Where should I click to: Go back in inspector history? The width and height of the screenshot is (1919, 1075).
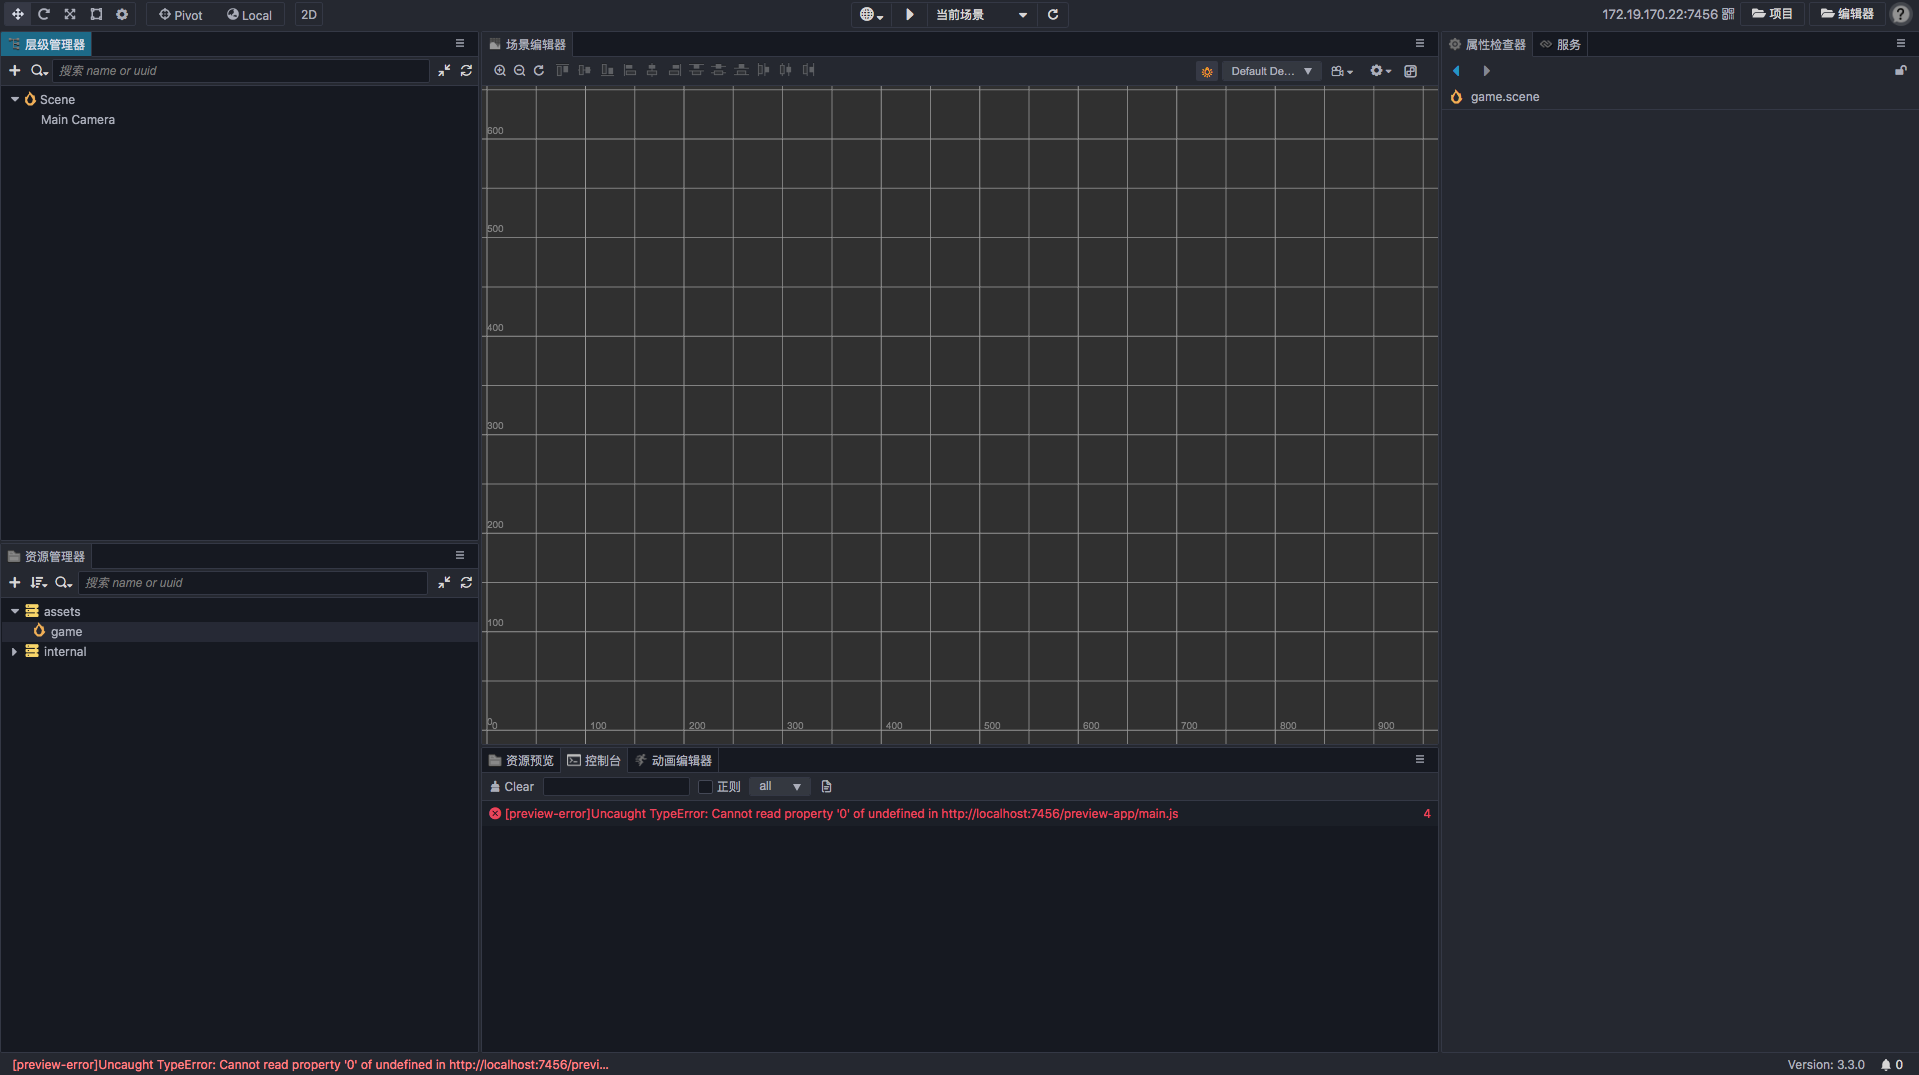pos(1456,70)
